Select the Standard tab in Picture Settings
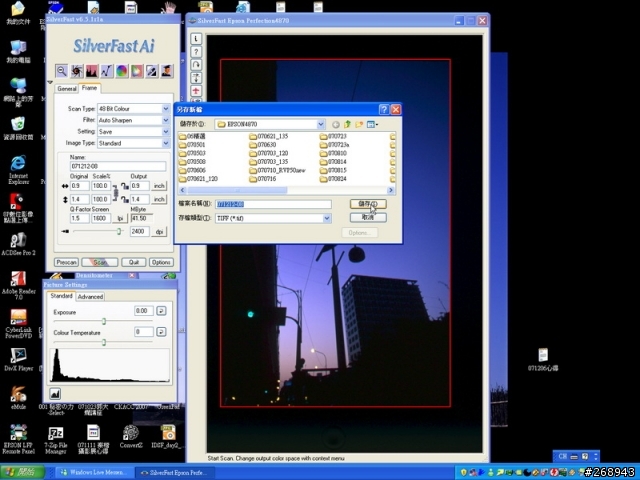 click(x=61, y=296)
